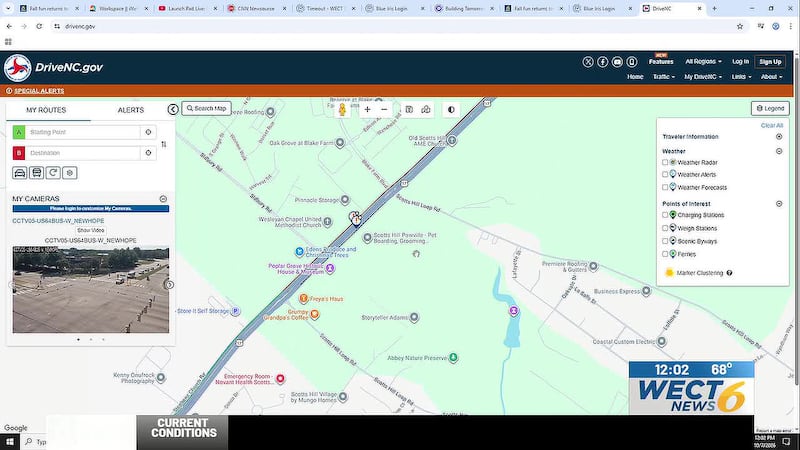
Task: Click the Destination input field
Action: 83,153
